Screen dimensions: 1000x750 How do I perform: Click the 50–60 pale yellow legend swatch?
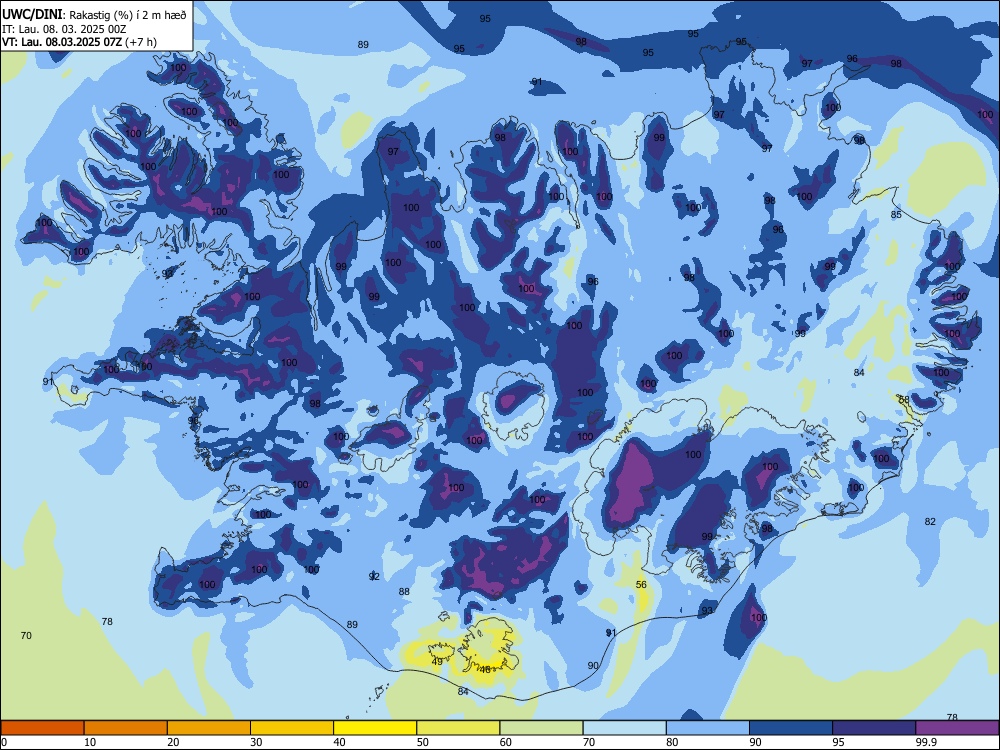[459, 728]
